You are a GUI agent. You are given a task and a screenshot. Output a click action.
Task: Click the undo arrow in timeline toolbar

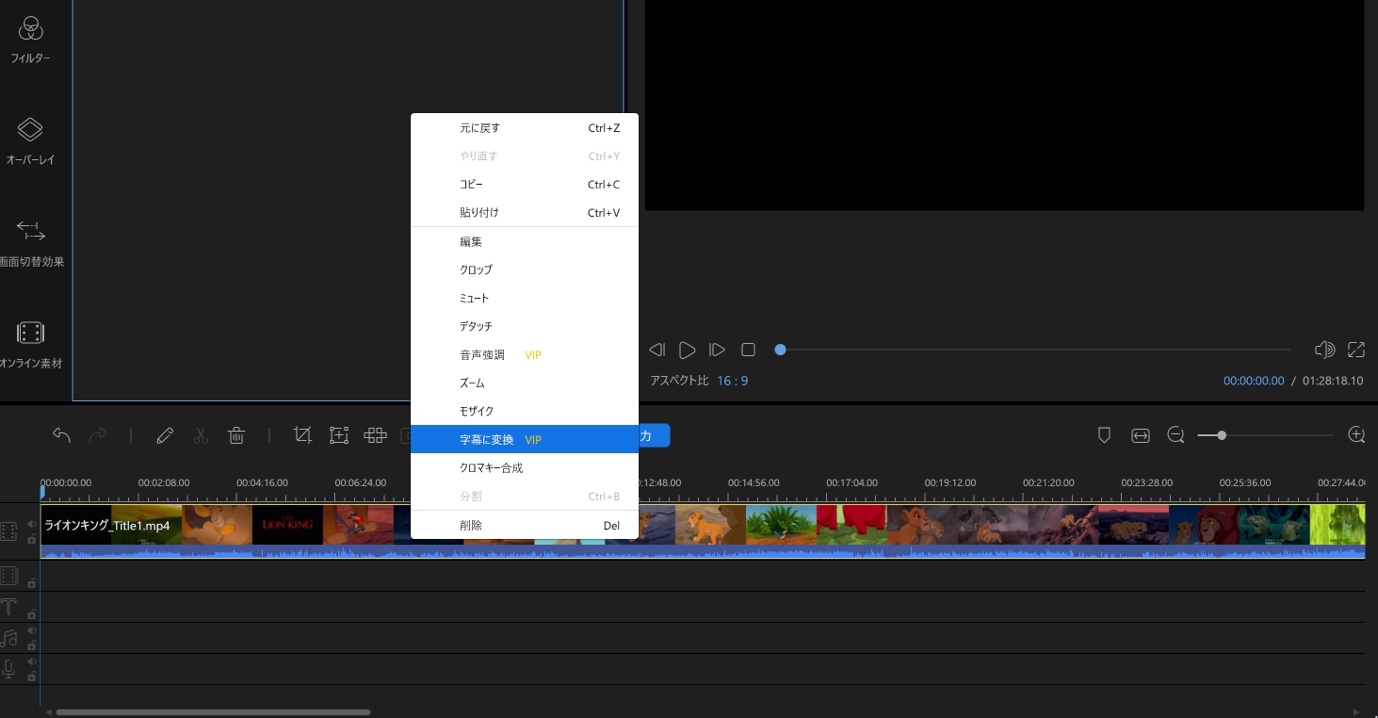pos(61,435)
